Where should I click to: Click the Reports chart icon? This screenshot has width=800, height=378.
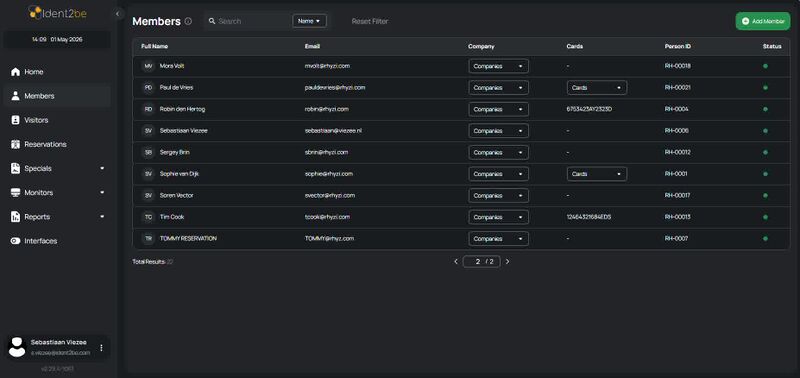(15, 217)
